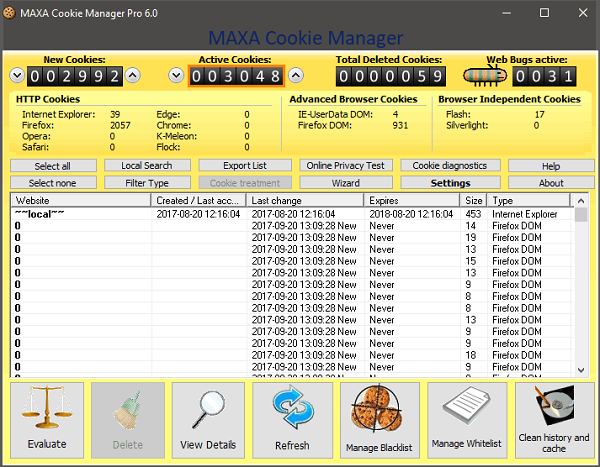Image resolution: width=600 pixels, height=467 pixels.
Task: Sort by Size column header
Action: (x=474, y=200)
